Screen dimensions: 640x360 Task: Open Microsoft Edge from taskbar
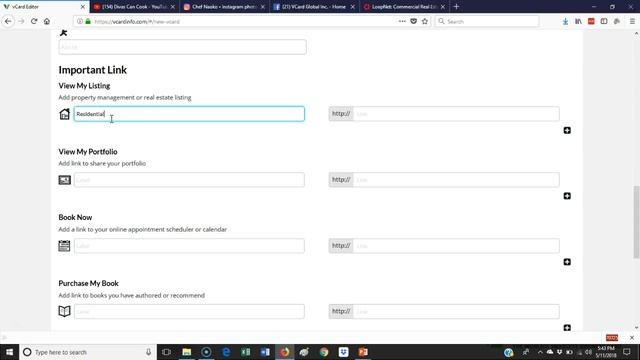coord(226,352)
